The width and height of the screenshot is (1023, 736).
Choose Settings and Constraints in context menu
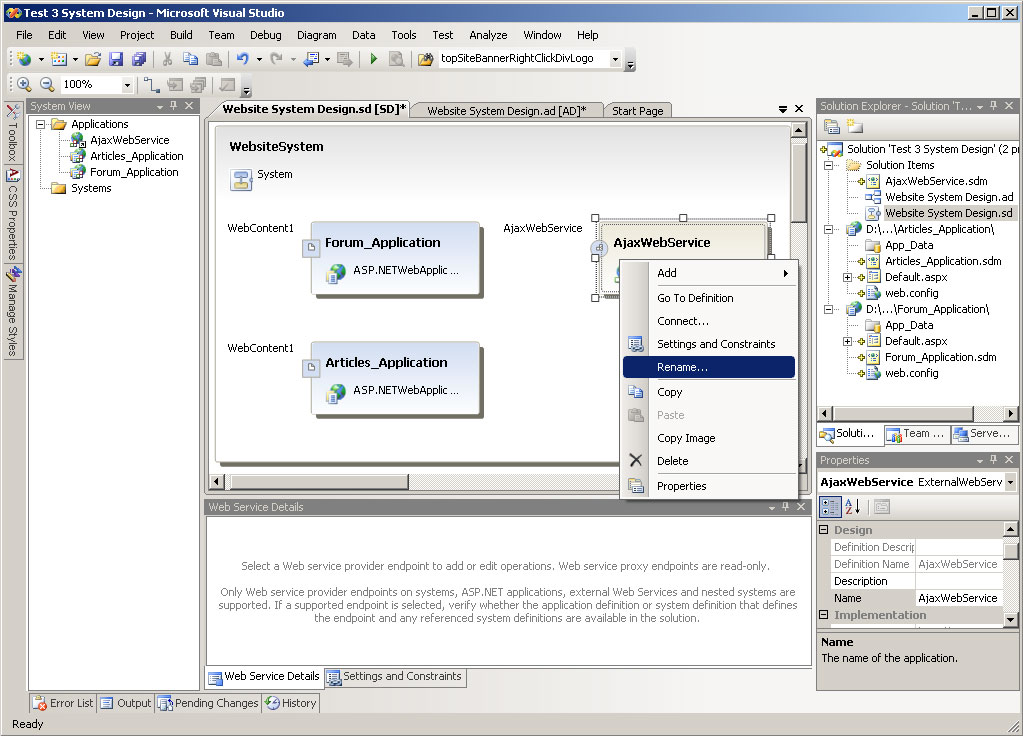coord(709,345)
